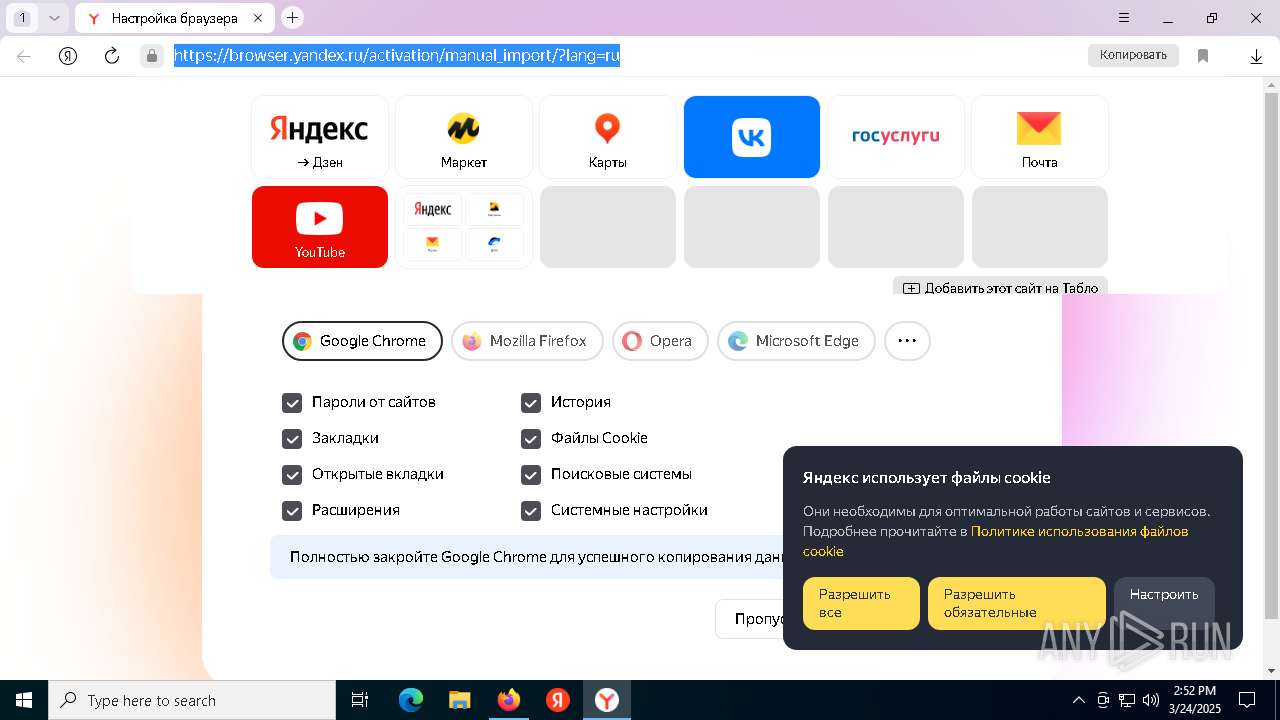
Task: Select Opera as import source
Action: pyautogui.click(x=660, y=341)
